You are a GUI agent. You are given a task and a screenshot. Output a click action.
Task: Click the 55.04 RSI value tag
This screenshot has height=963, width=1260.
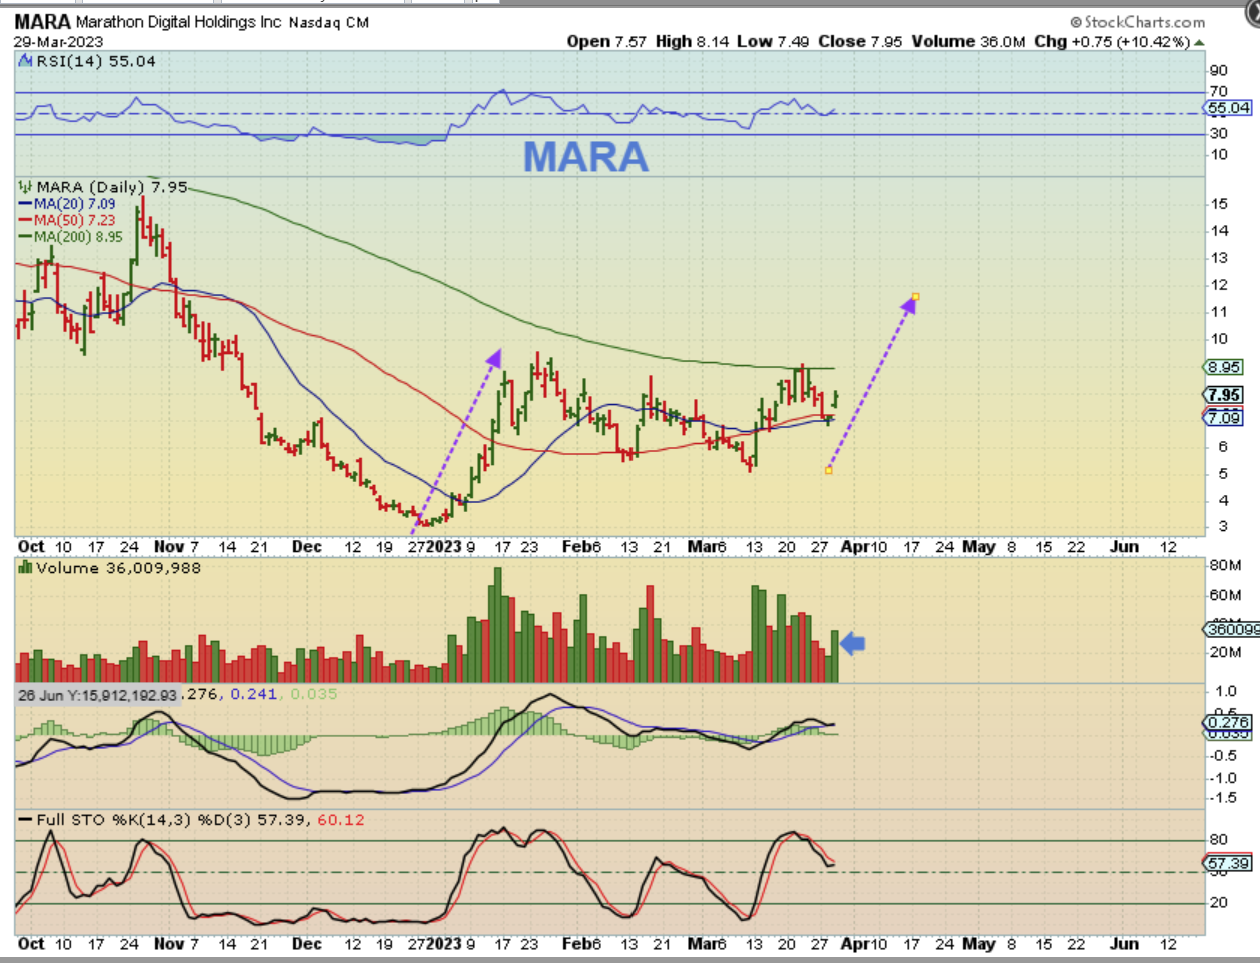pyautogui.click(x=1229, y=107)
